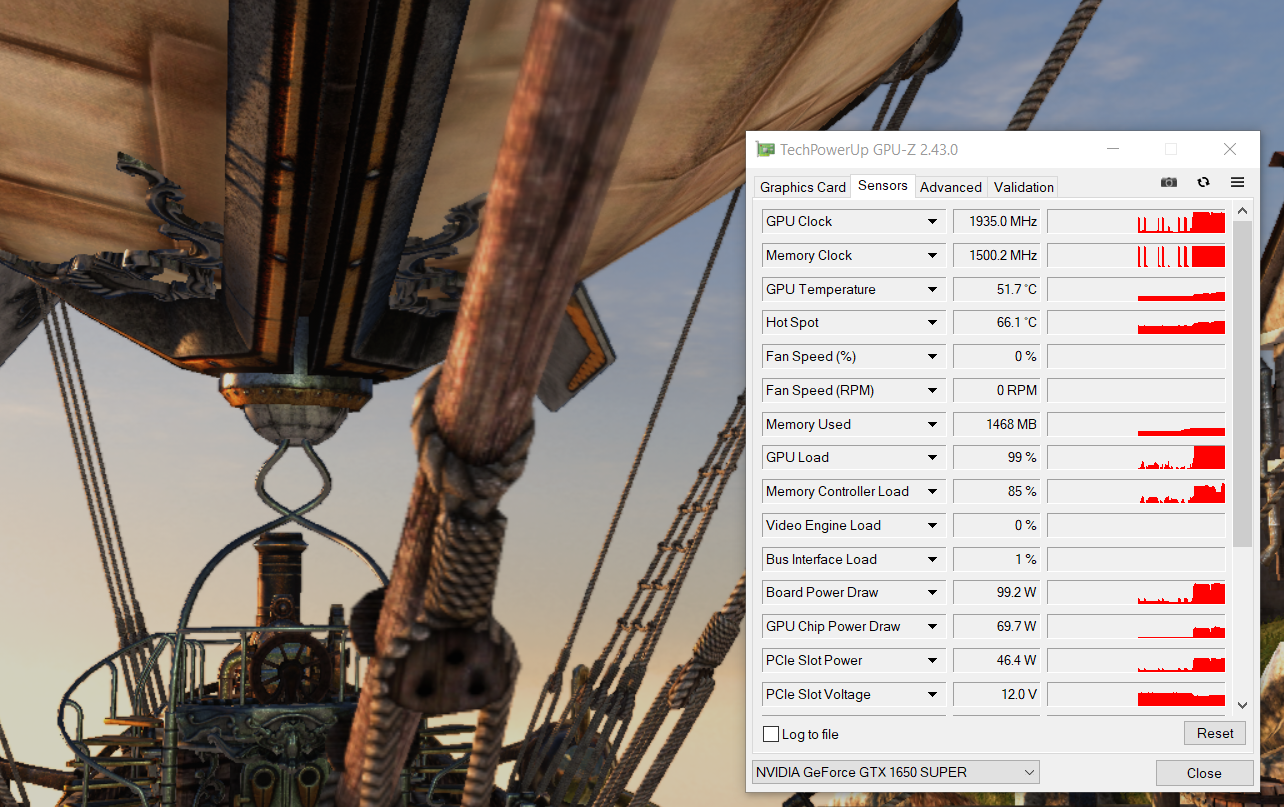Screen dimensions: 1284x807
Task: Click the GPU-Z title bar card icon
Action: coord(766,150)
